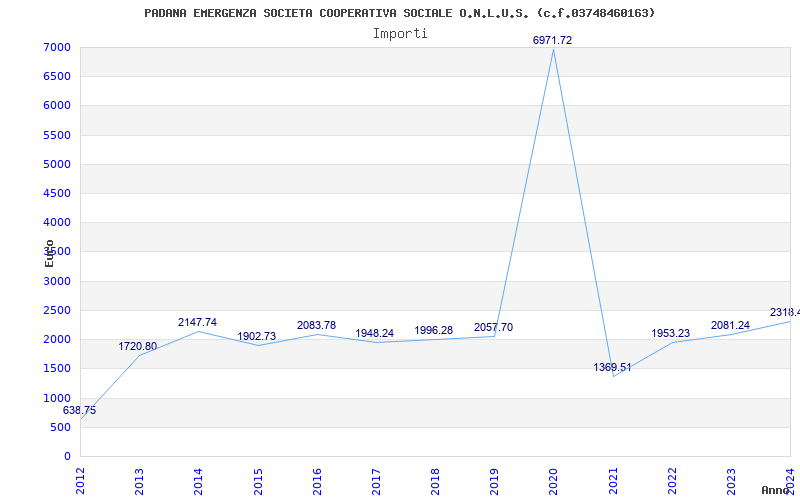
Task: Select the 1996.28 data label
Action: (434, 331)
